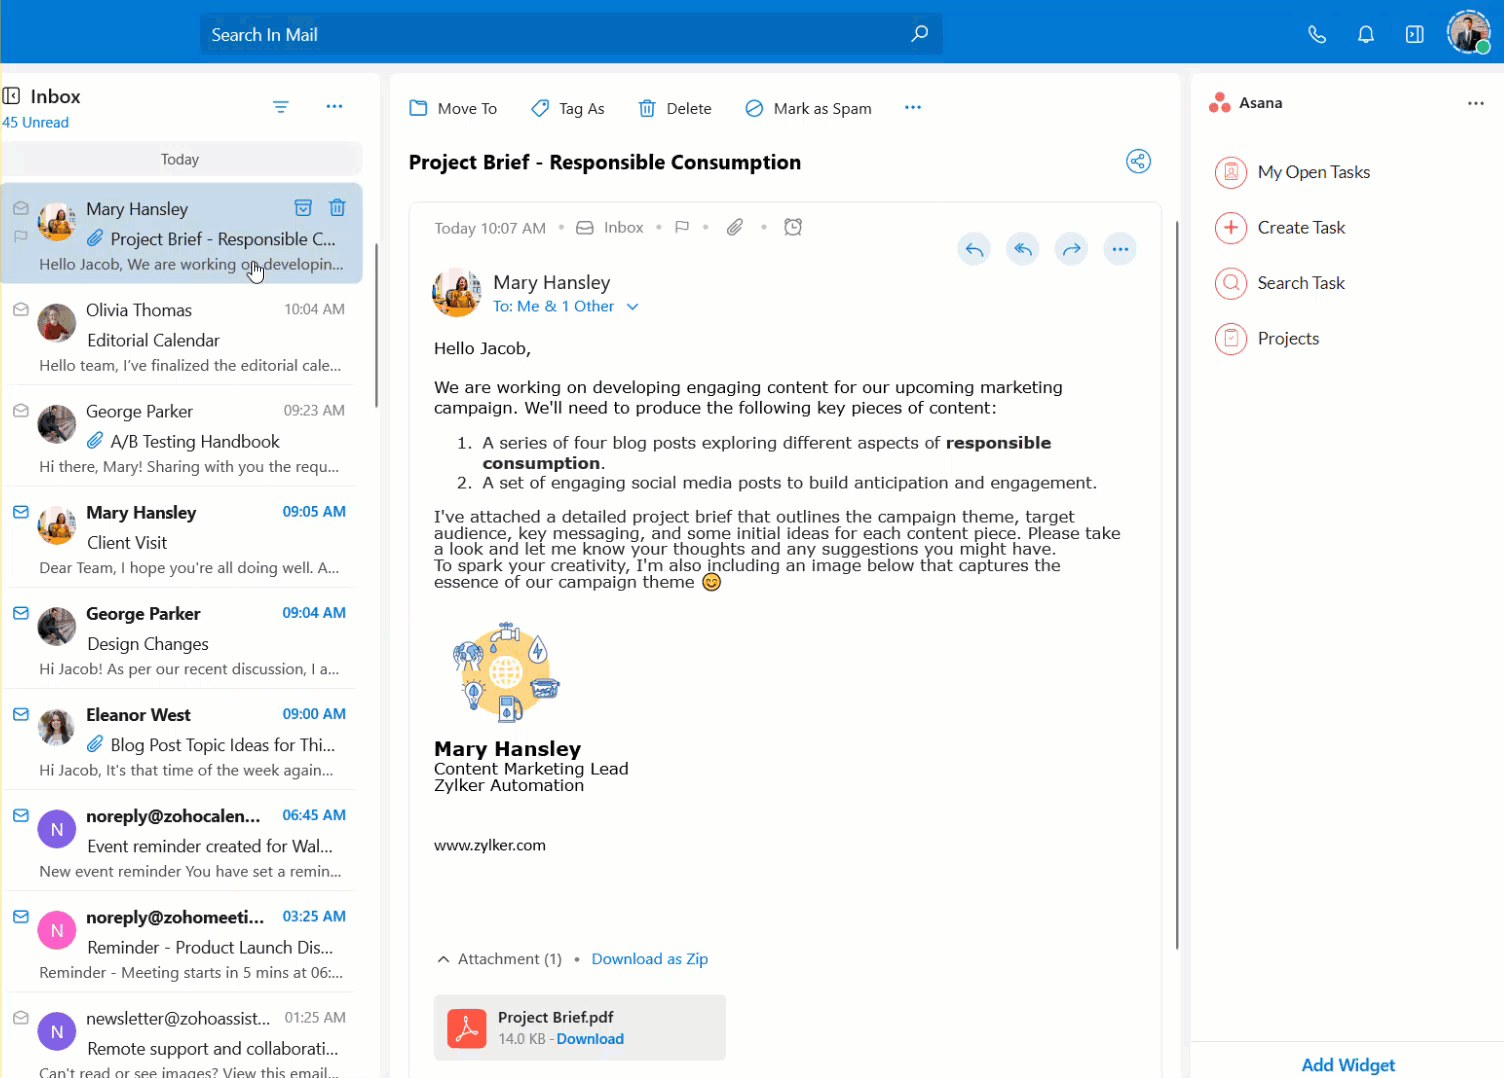The height and width of the screenshot is (1078, 1504).
Task: Open the Project Brief.pdf attachment icon
Action: tap(466, 1028)
